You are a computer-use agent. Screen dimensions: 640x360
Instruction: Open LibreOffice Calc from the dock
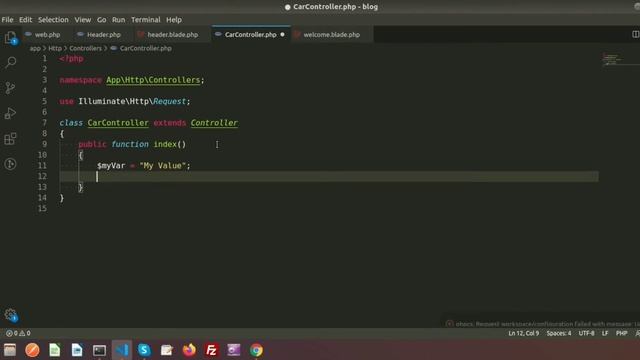tap(55, 350)
